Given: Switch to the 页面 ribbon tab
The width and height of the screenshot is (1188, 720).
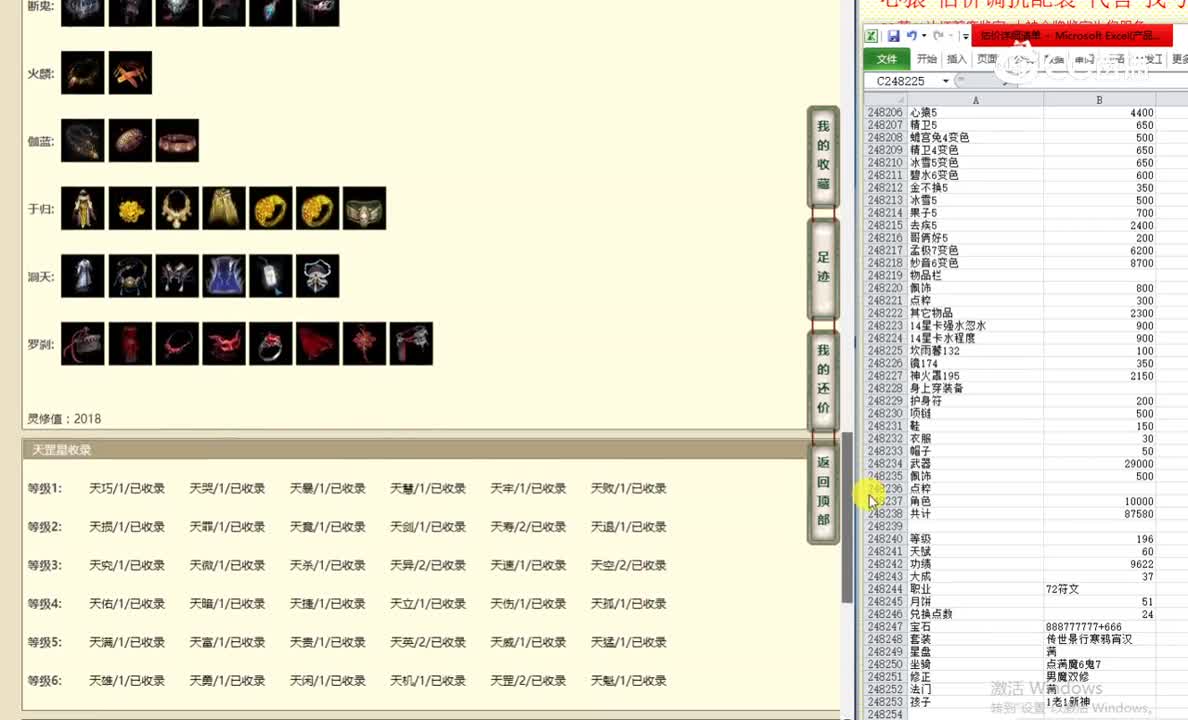Looking at the screenshot, I should [987, 59].
